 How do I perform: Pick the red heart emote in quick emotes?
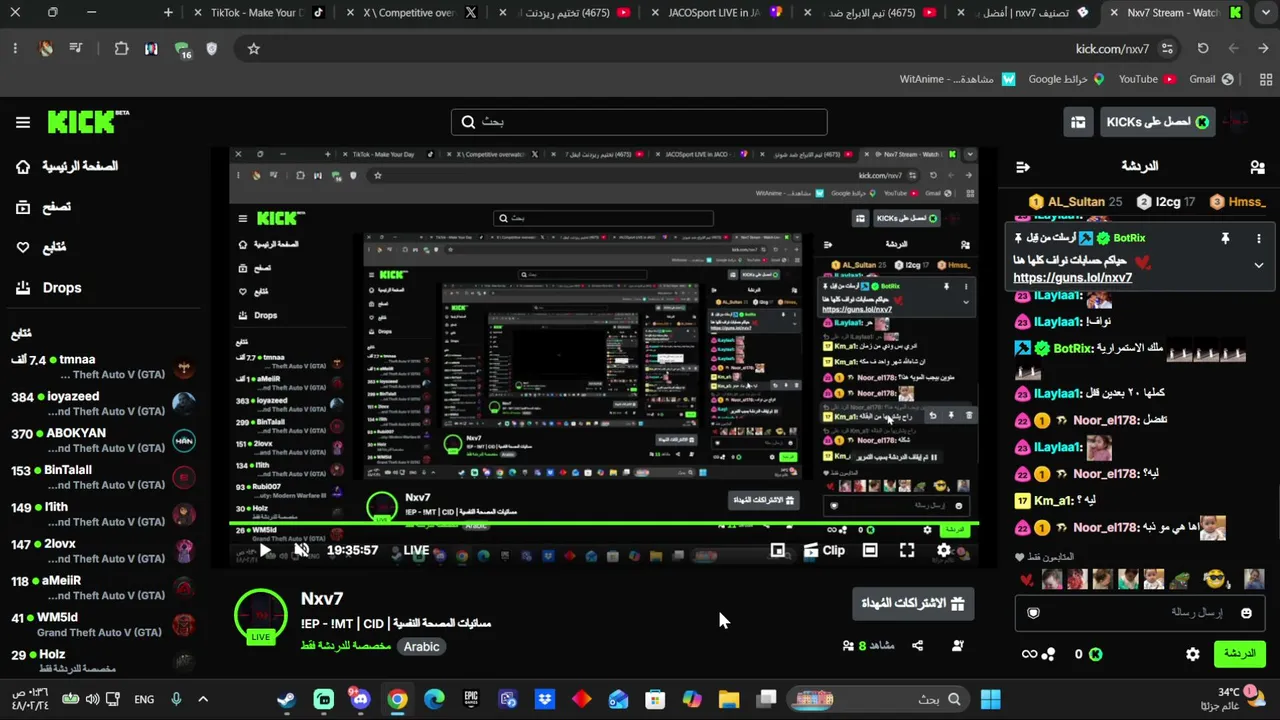click(1027, 580)
